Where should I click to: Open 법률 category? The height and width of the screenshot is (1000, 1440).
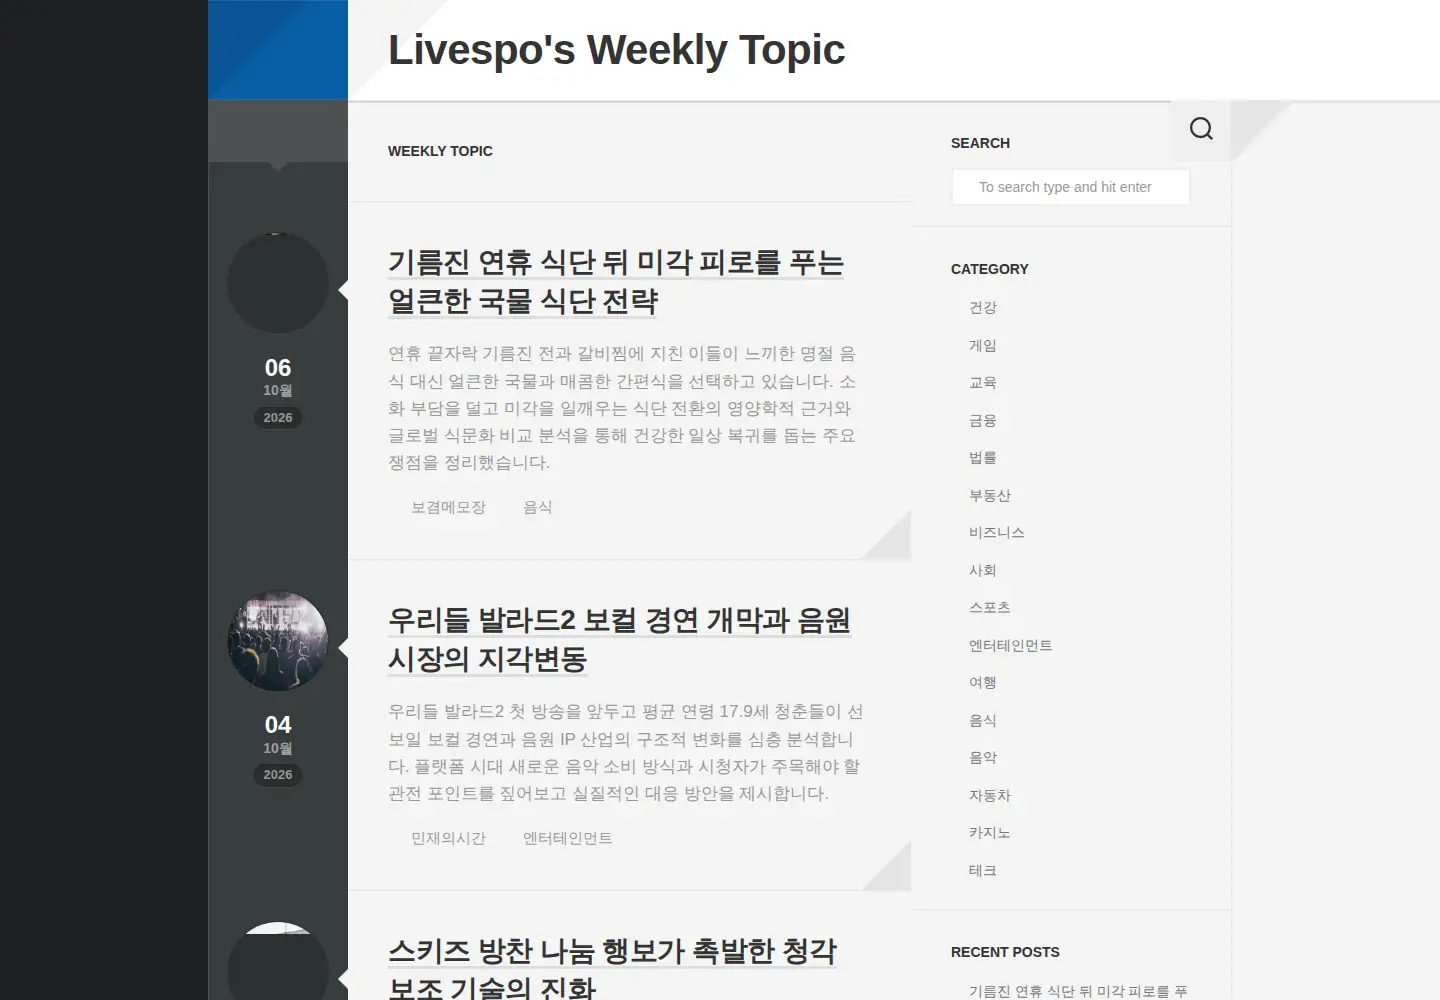coord(983,457)
